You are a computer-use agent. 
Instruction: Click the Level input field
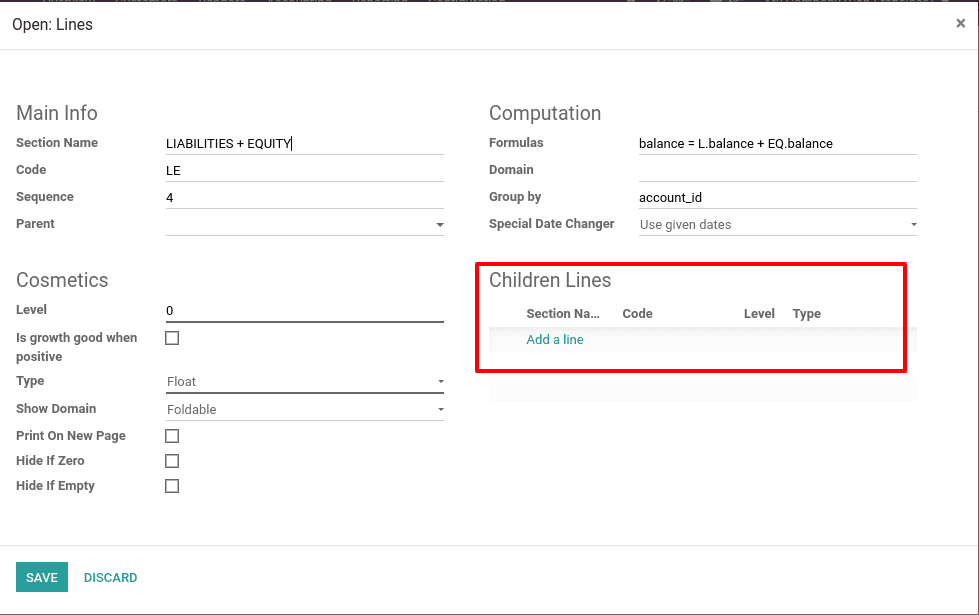(x=305, y=310)
